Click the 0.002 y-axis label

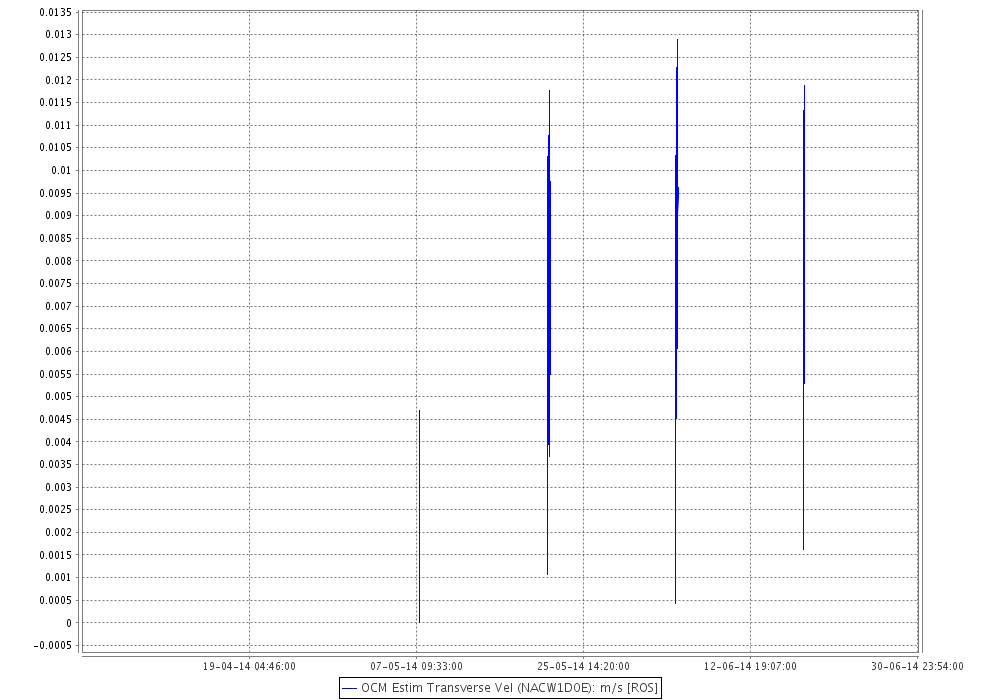58,532
